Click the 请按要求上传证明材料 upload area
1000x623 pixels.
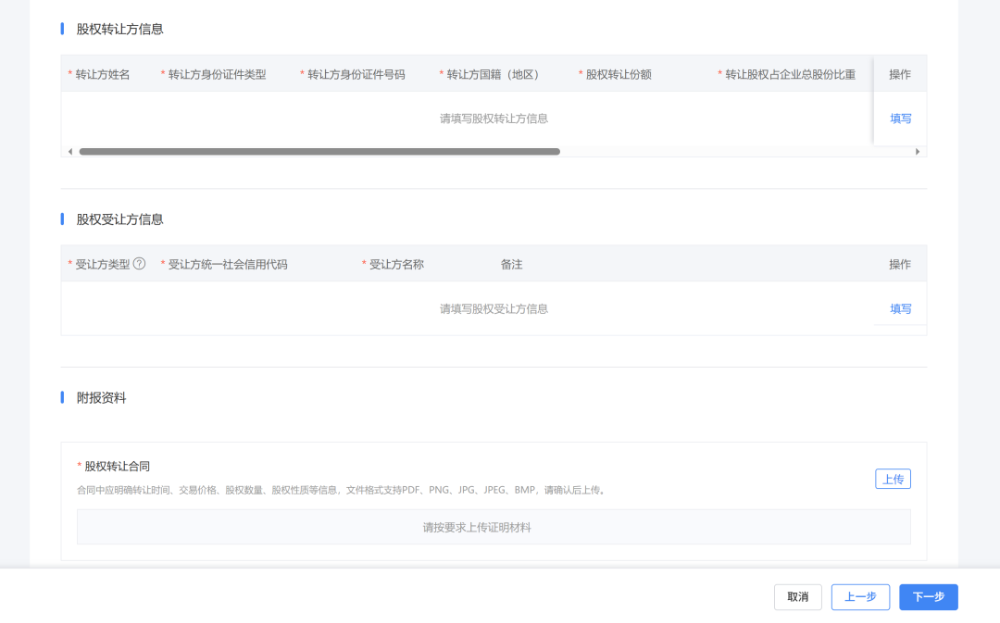(x=494, y=527)
